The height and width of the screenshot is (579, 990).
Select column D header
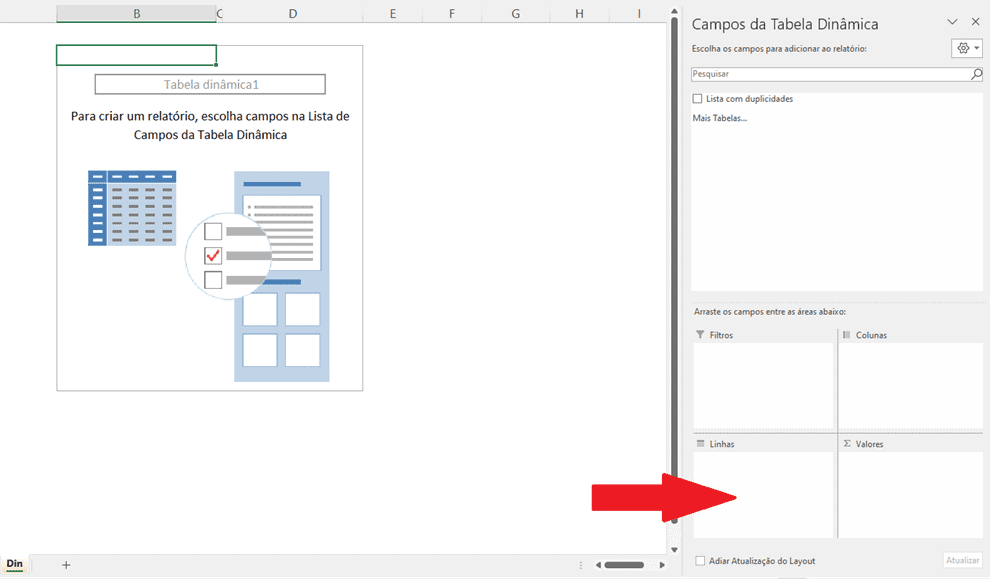tap(292, 13)
